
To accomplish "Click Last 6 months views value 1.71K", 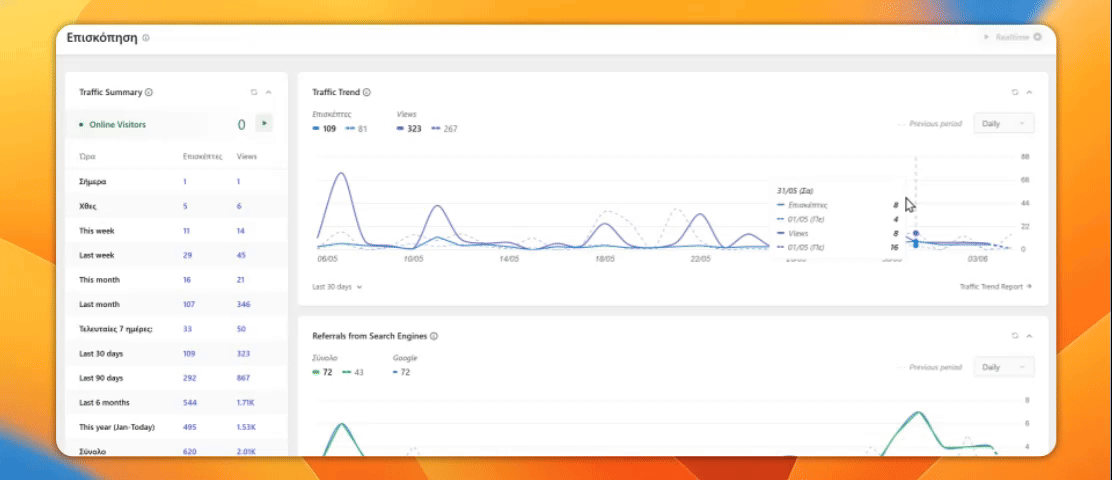I will (x=245, y=403).
